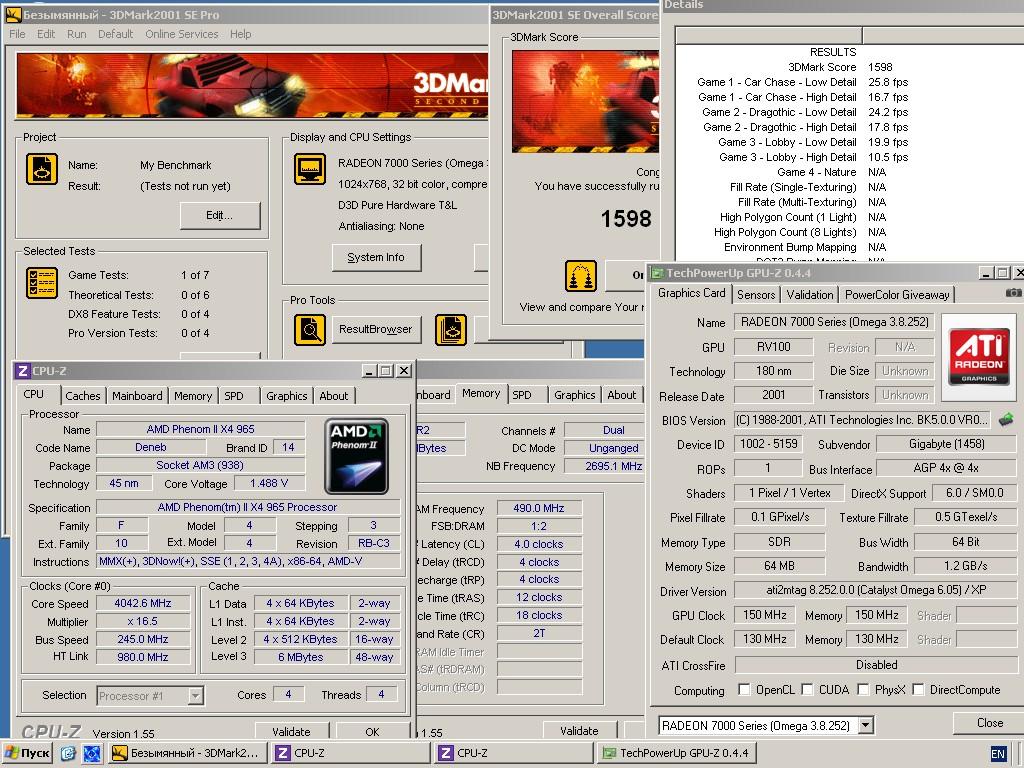This screenshot has width=1024, height=768.
Task: Click the ResultBrowser magnifier icon in Pro Tools
Action: click(310, 329)
